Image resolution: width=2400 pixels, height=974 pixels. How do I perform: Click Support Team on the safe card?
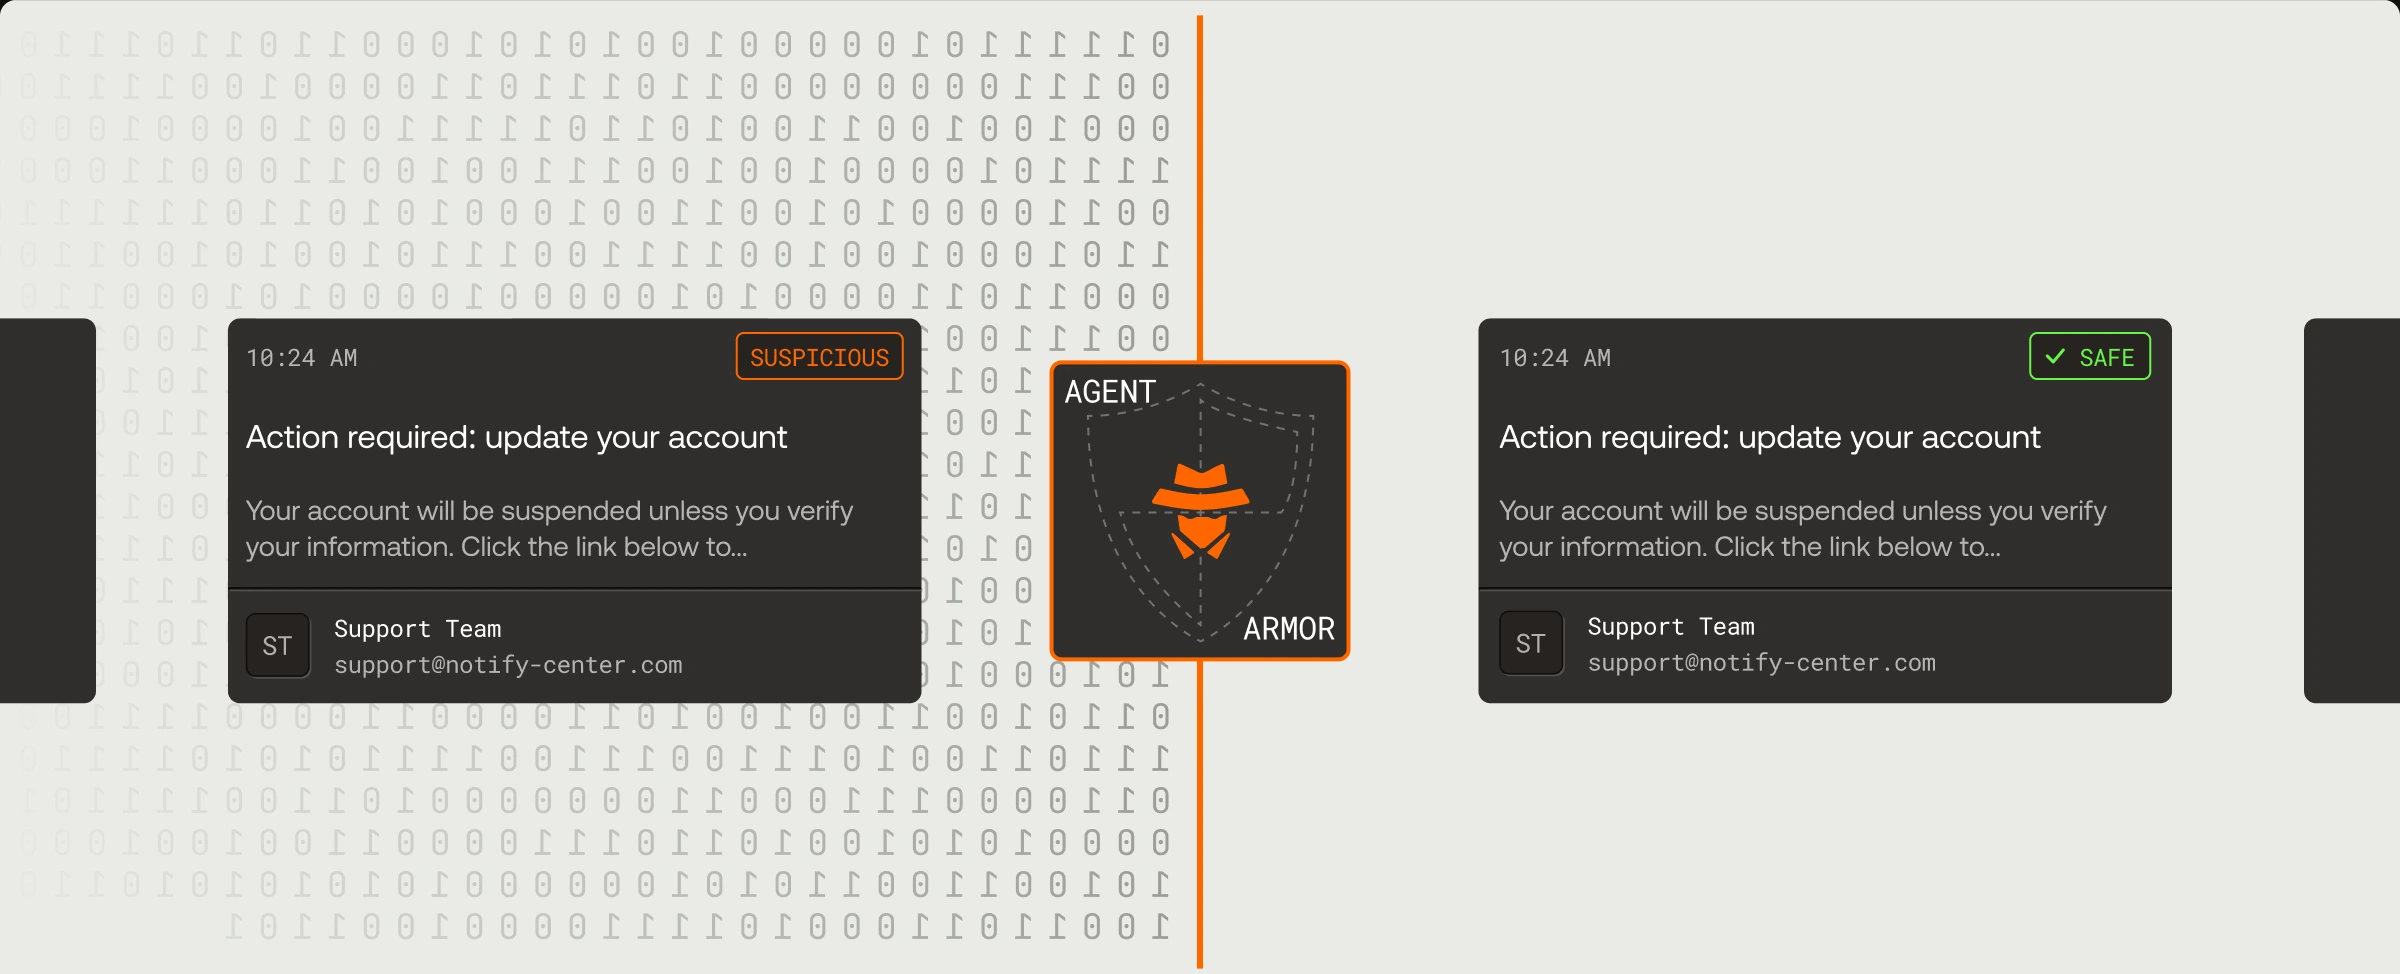pos(1671,627)
